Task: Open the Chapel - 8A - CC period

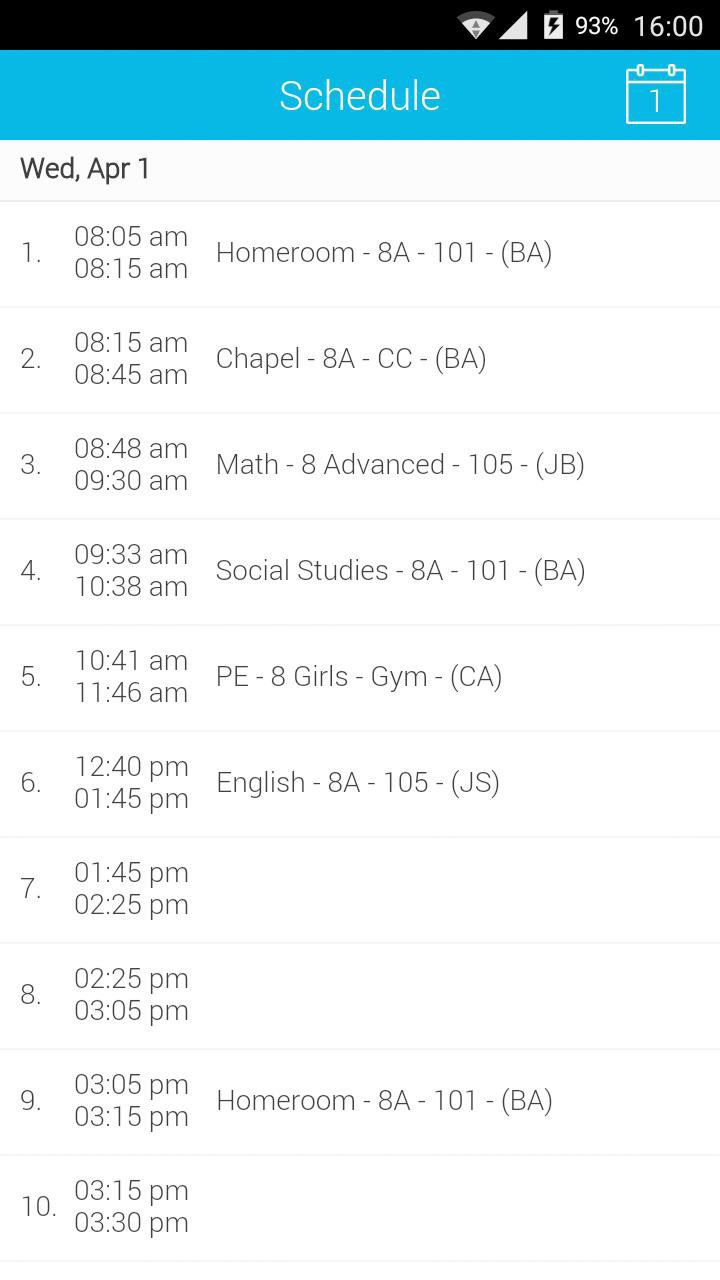Action: pos(351,359)
